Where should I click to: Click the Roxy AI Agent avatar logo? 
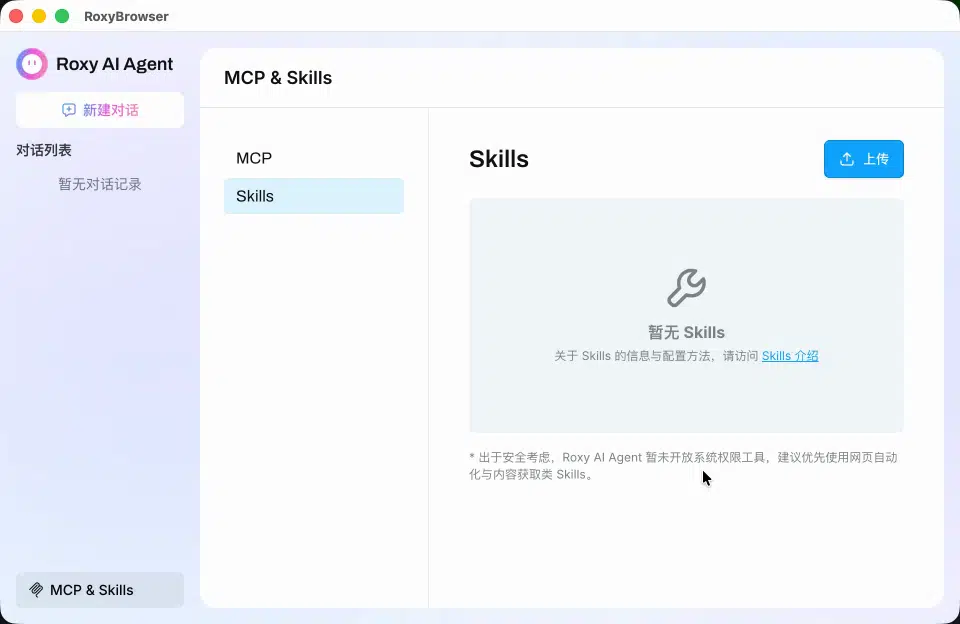tap(32, 64)
